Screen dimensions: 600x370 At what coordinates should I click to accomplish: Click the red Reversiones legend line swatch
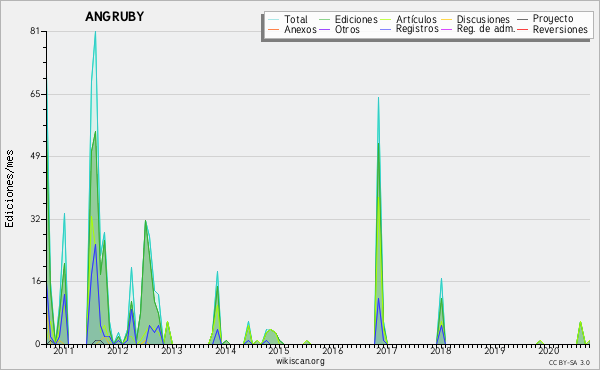point(522,29)
